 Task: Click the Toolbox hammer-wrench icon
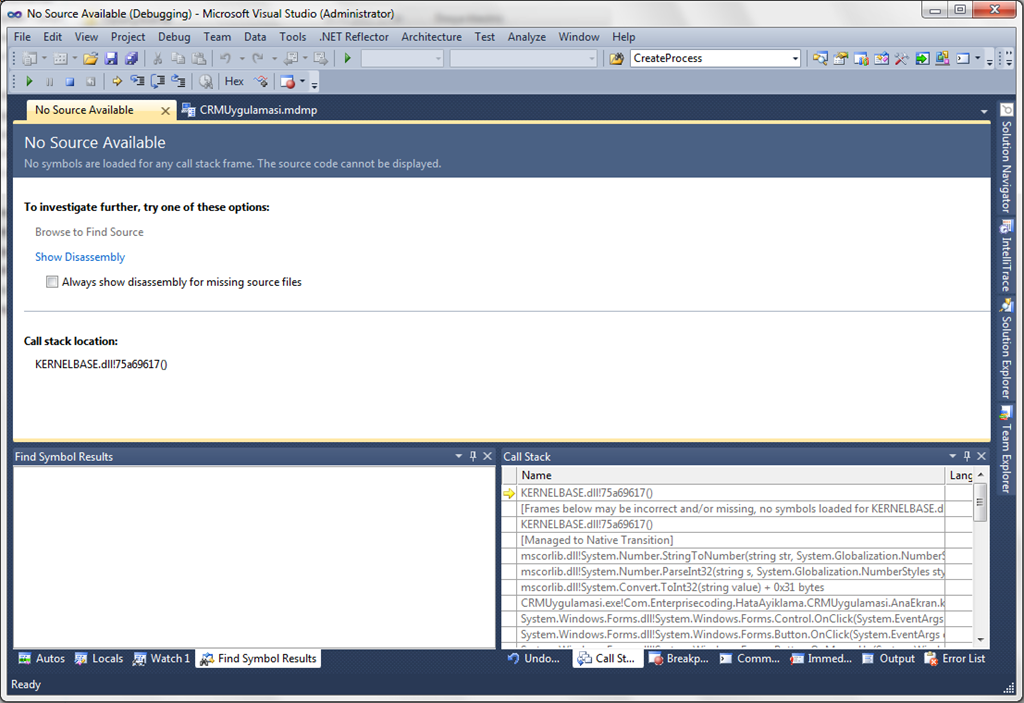click(x=901, y=59)
